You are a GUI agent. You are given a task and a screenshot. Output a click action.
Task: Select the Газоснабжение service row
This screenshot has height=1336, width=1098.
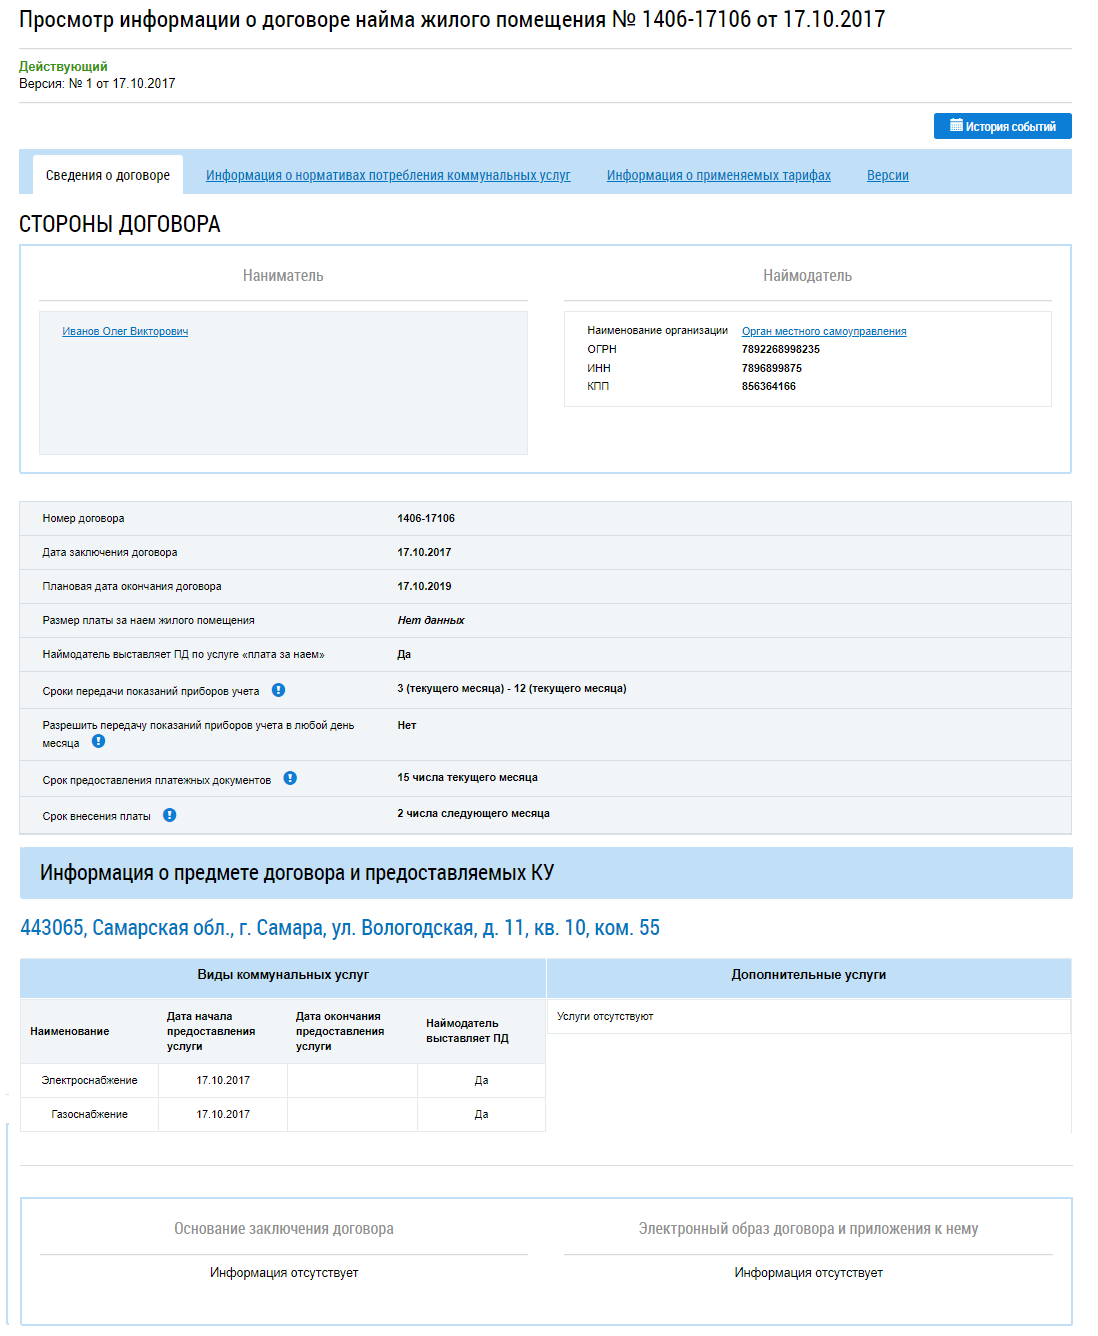pos(89,1114)
